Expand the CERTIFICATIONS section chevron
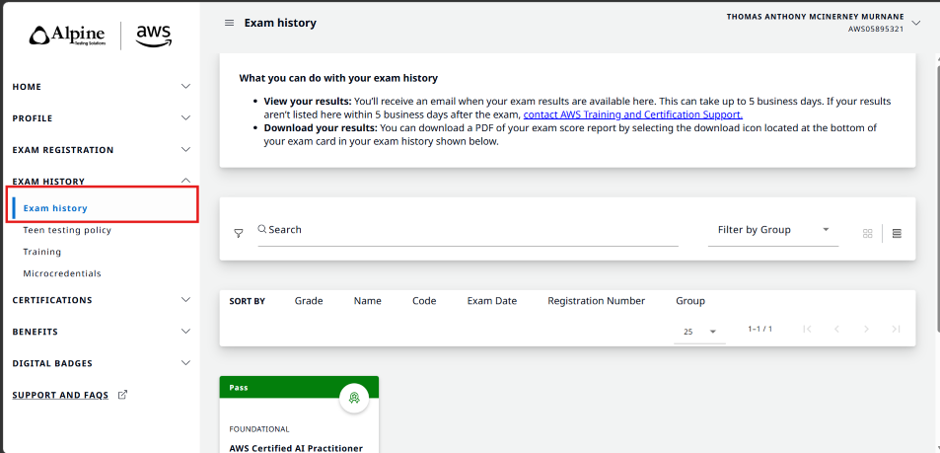The height and width of the screenshot is (453, 940). 186,300
